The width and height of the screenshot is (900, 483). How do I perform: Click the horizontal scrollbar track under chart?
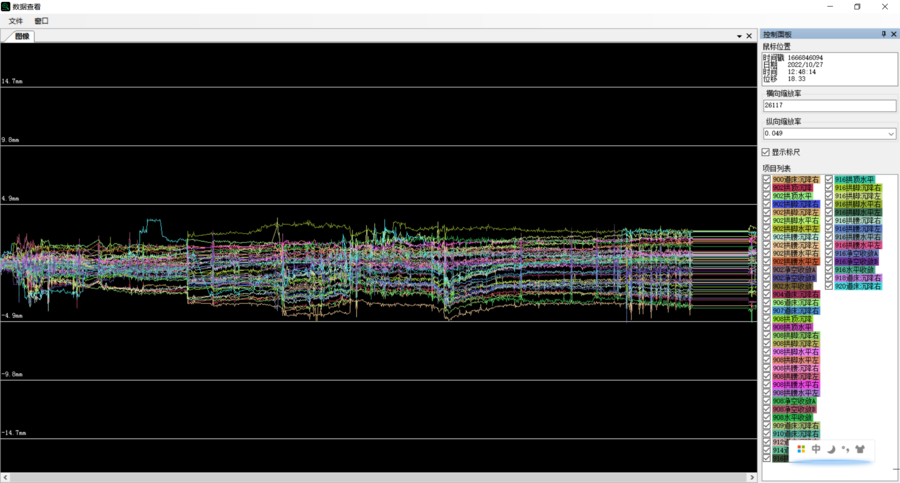(x=379, y=477)
